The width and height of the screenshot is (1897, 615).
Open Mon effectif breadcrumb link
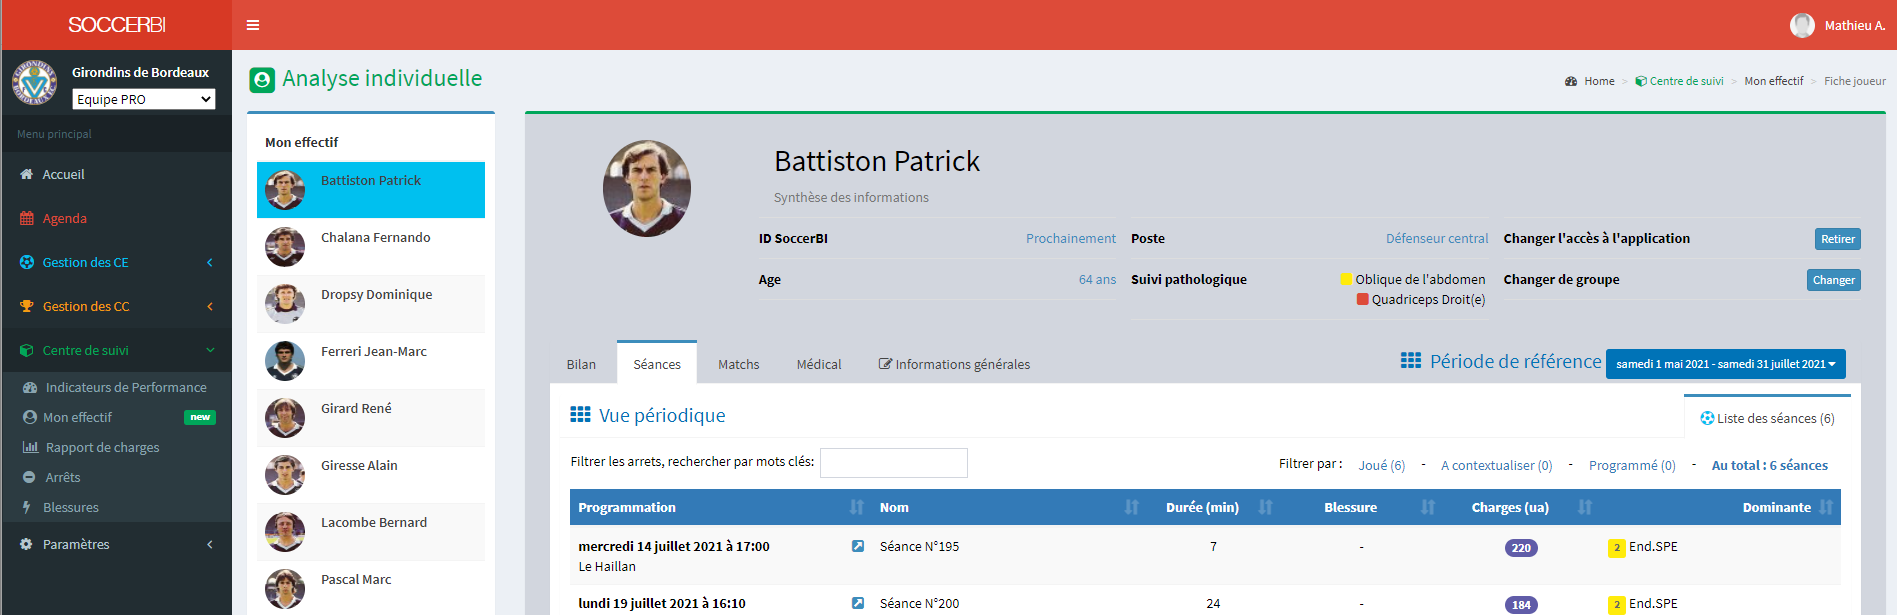point(1774,81)
